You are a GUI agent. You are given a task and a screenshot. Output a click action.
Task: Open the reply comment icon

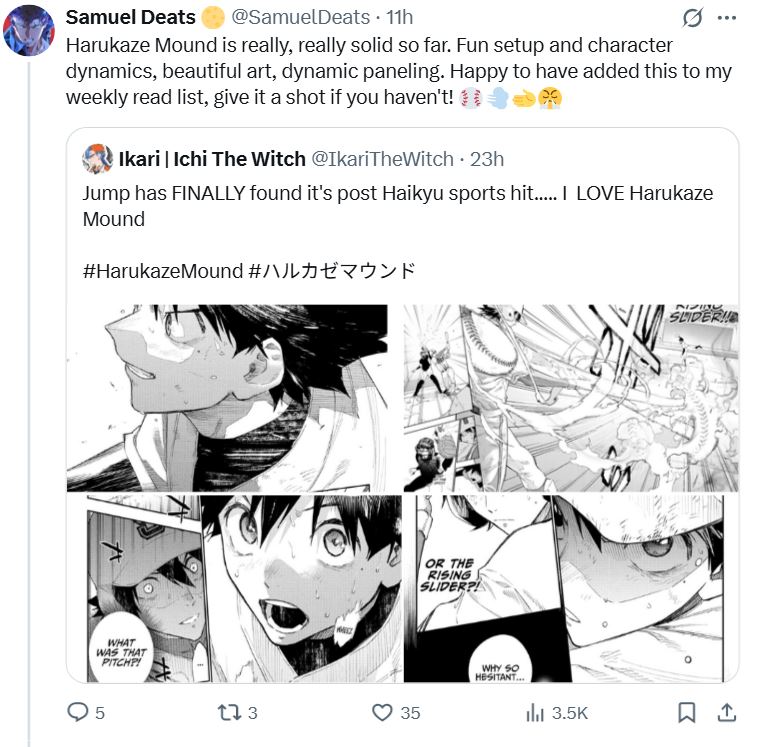77,712
